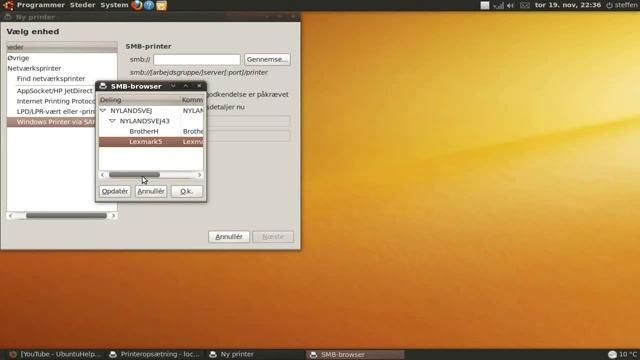The width and height of the screenshot is (640, 360).
Task: Switch to Printeropsætning taskbar window
Action: [x=155, y=354]
